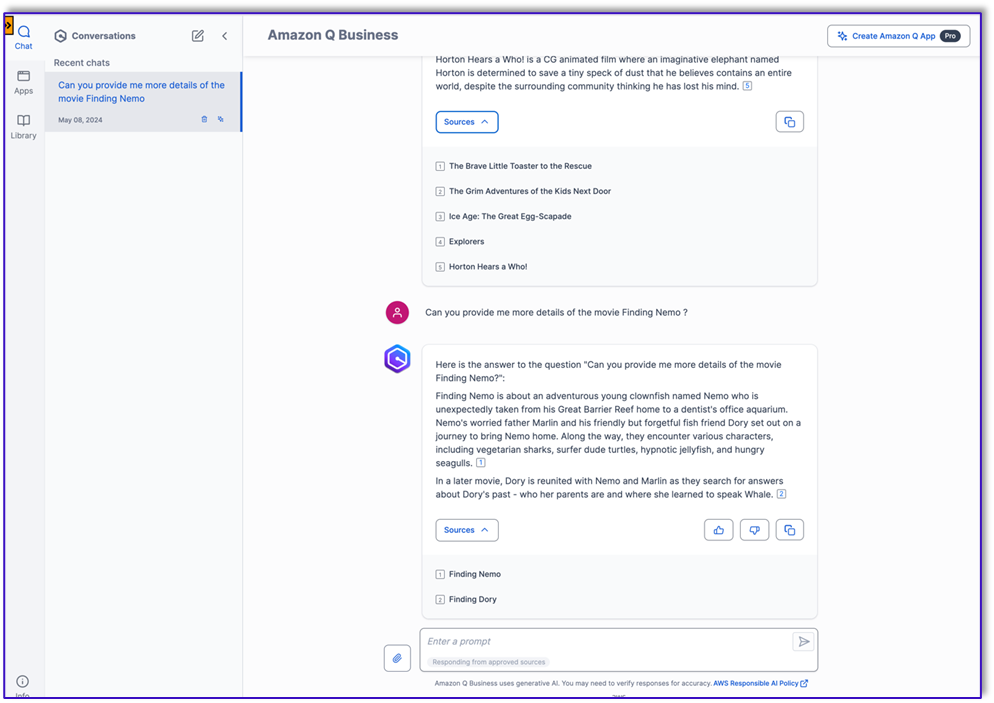Click citation 1 after the word seagulls
The image size is (994, 703).
(x=481, y=463)
